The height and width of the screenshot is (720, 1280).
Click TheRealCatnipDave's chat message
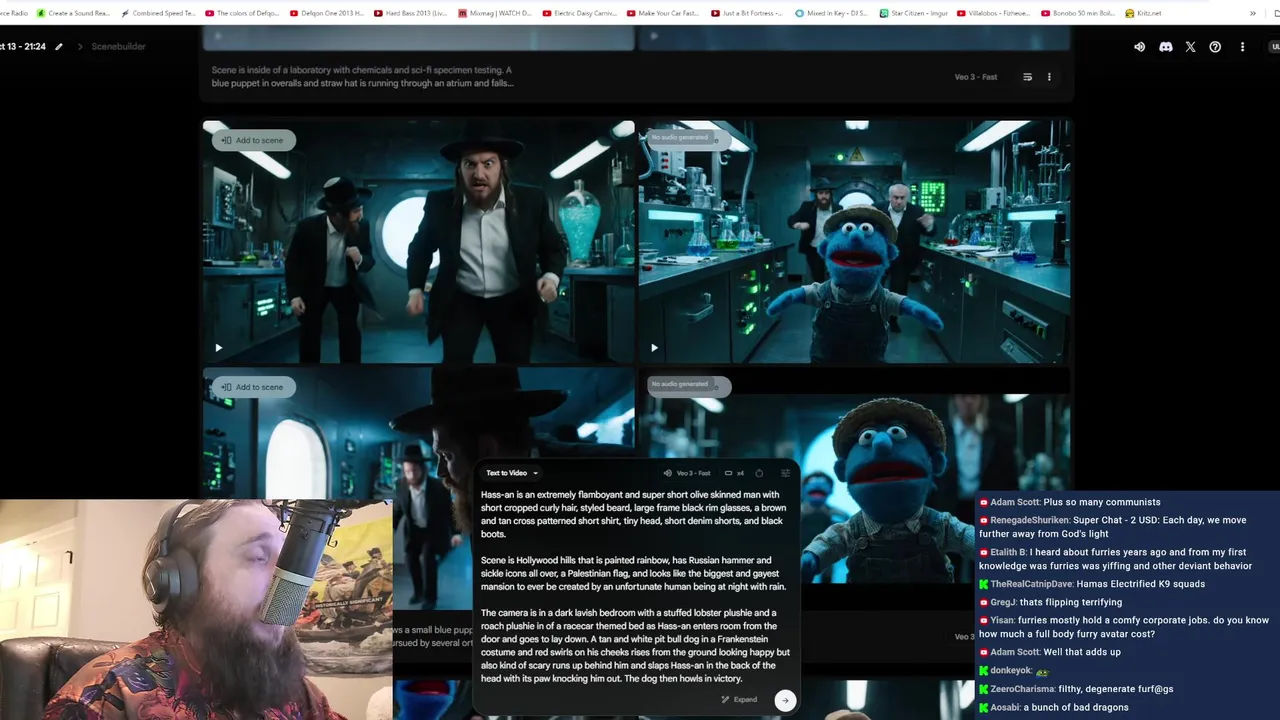(x=1092, y=584)
